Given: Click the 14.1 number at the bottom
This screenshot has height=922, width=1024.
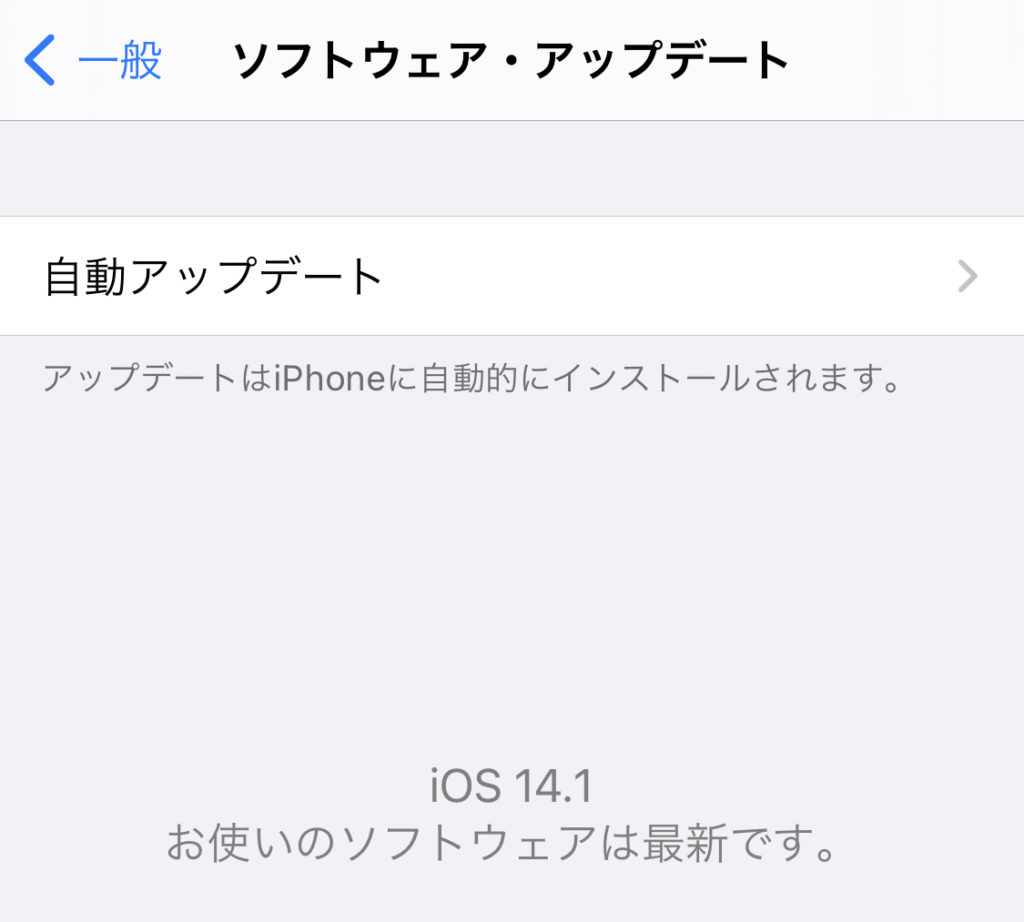Looking at the screenshot, I should pos(553,786).
